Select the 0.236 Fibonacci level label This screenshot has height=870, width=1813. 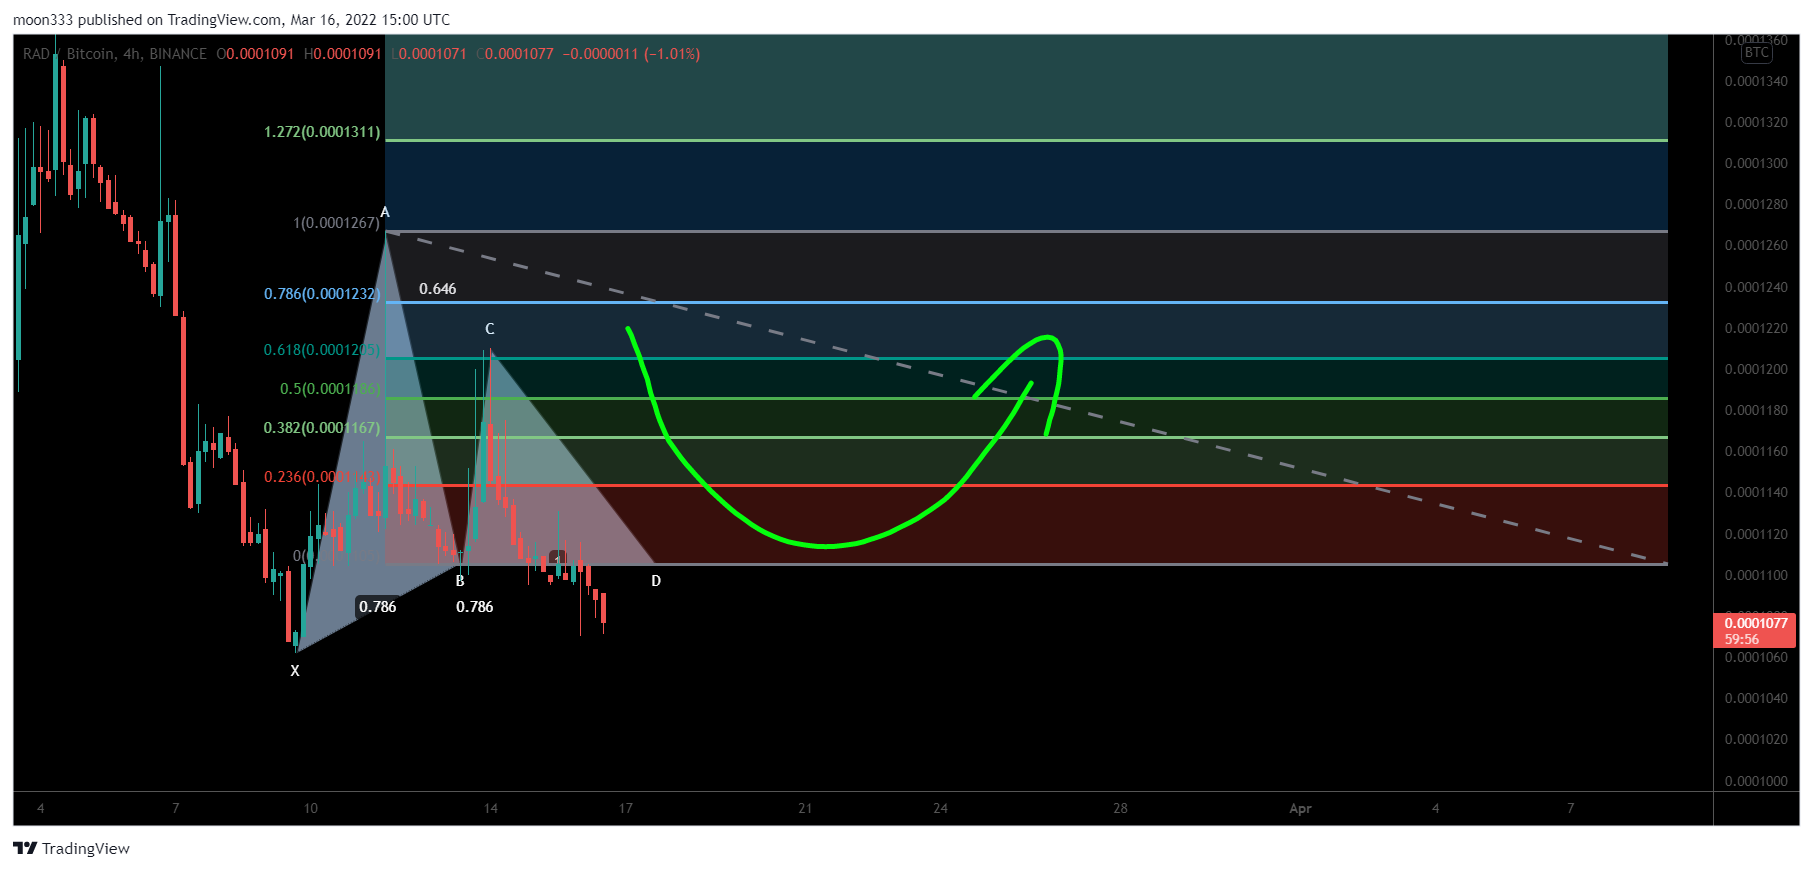pyautogui.click(x=322, y=477)
